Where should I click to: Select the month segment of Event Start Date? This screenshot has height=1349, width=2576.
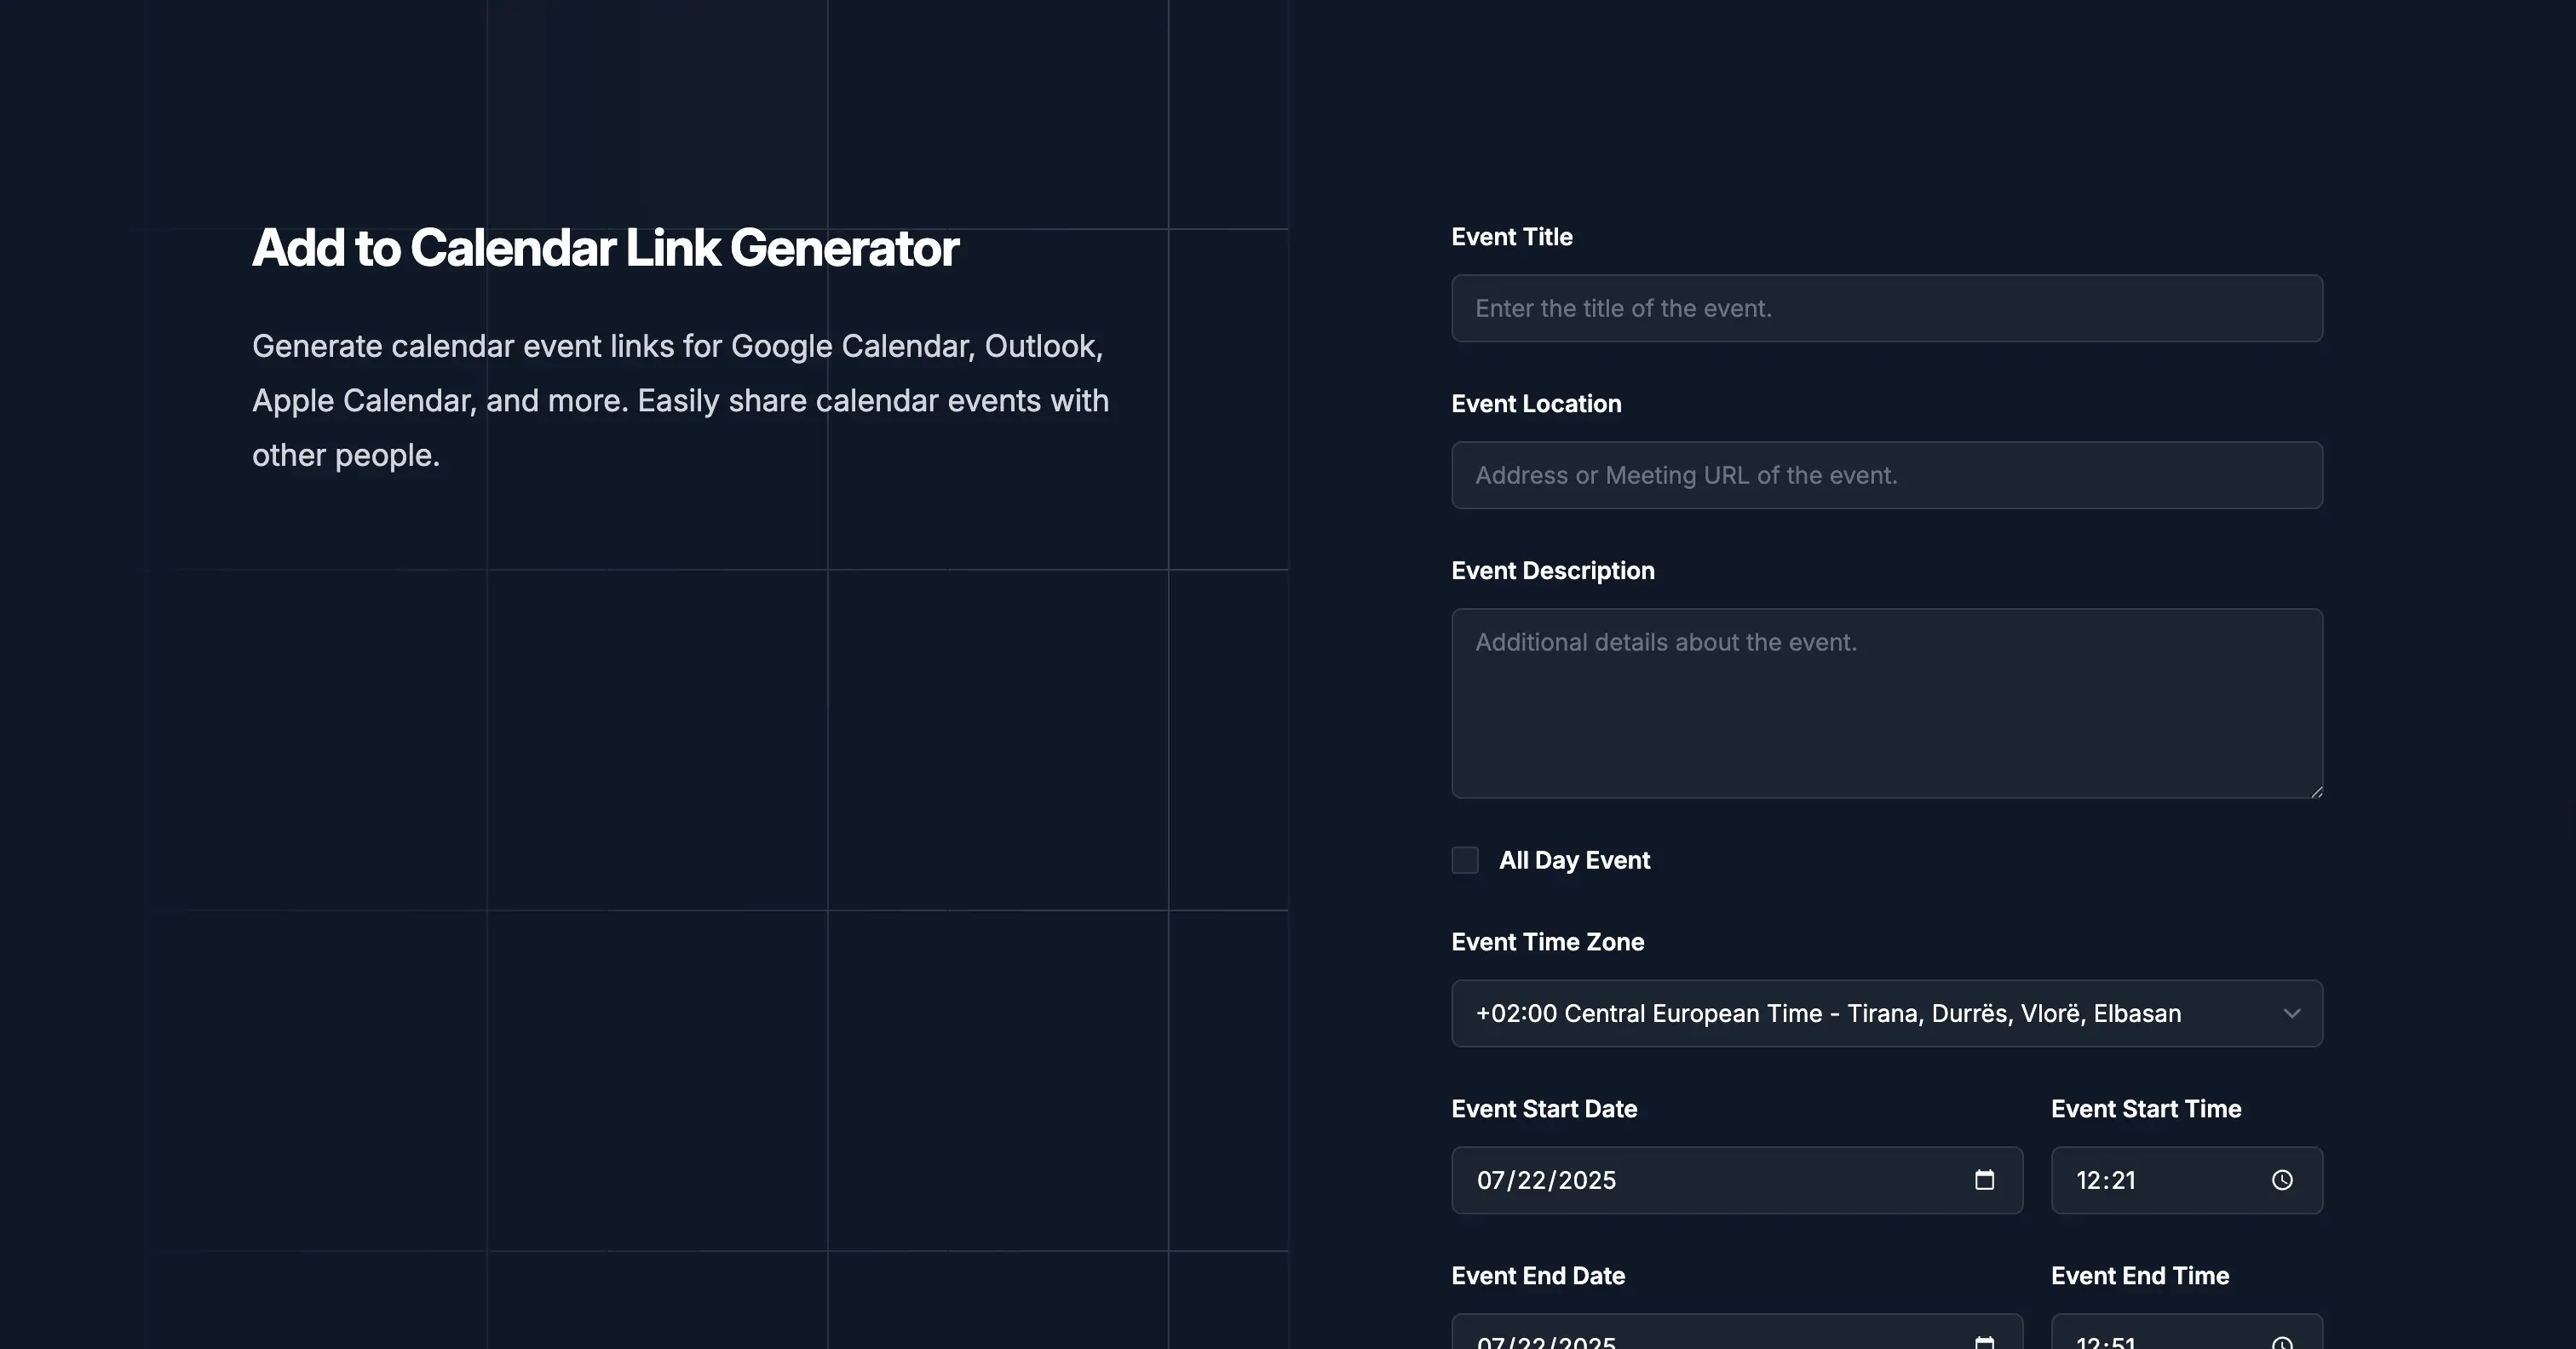click(1490, 1180)
